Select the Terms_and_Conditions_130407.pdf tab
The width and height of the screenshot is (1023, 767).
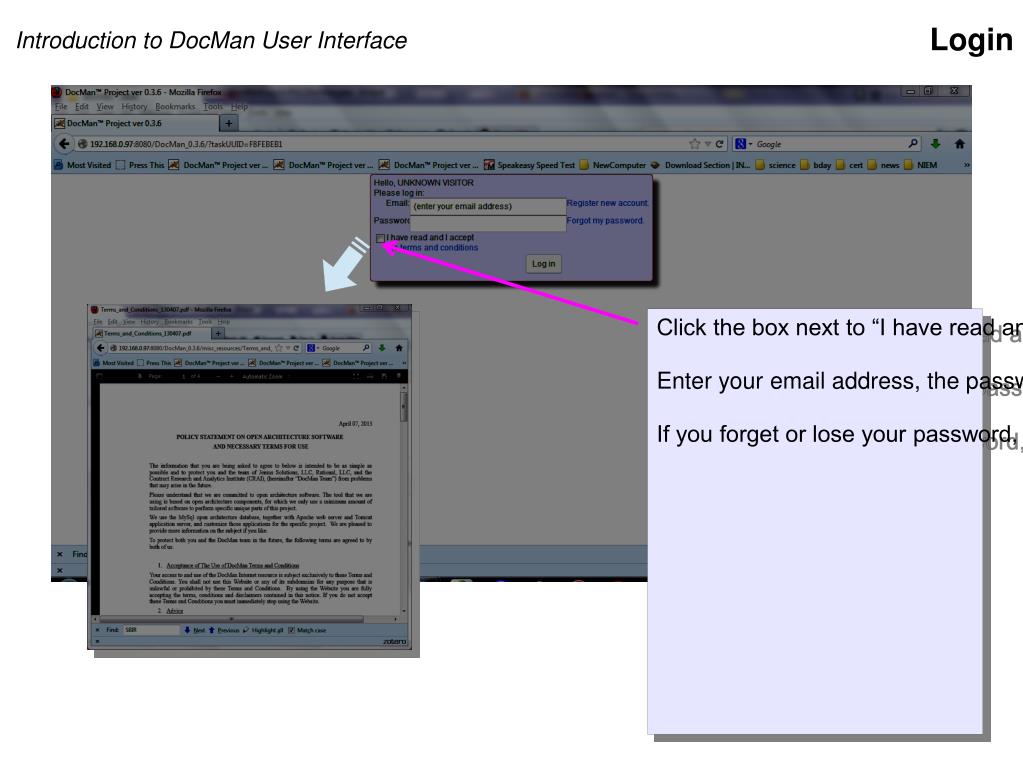click(151, 333)
